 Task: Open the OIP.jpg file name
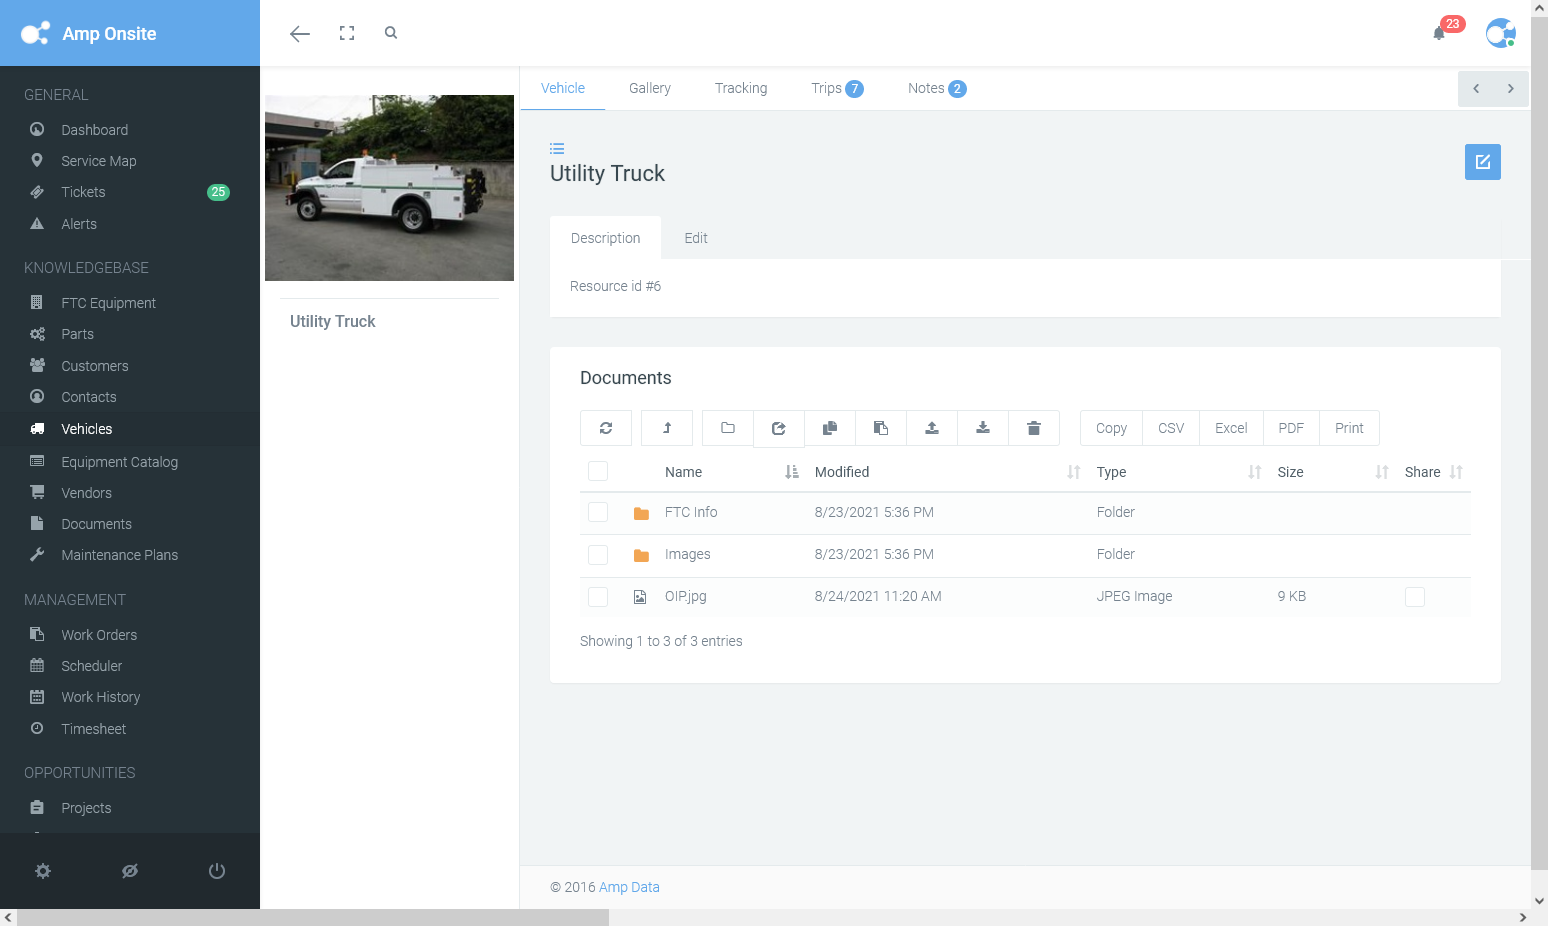tap(686, 596)
